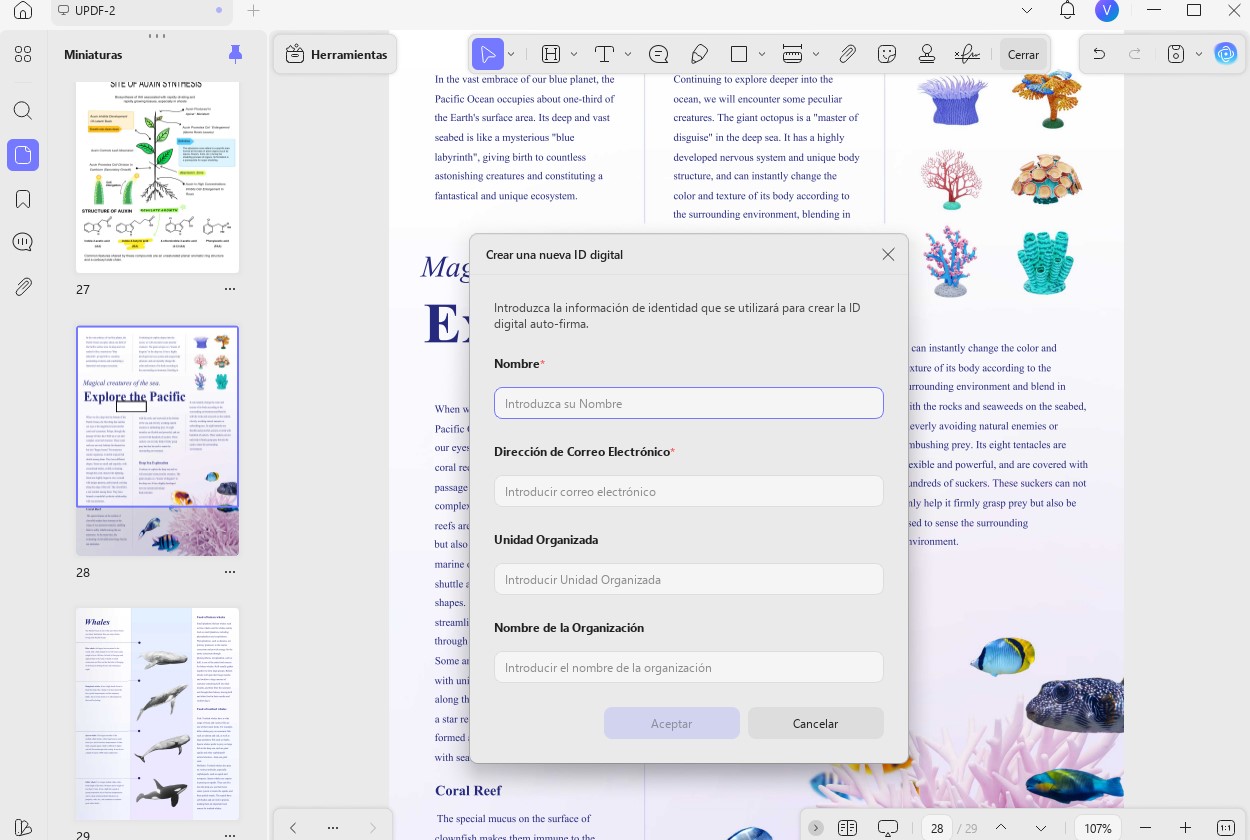Select the stamp tool icon
This screenshot has width=1250, height=840.
(927, 54)
